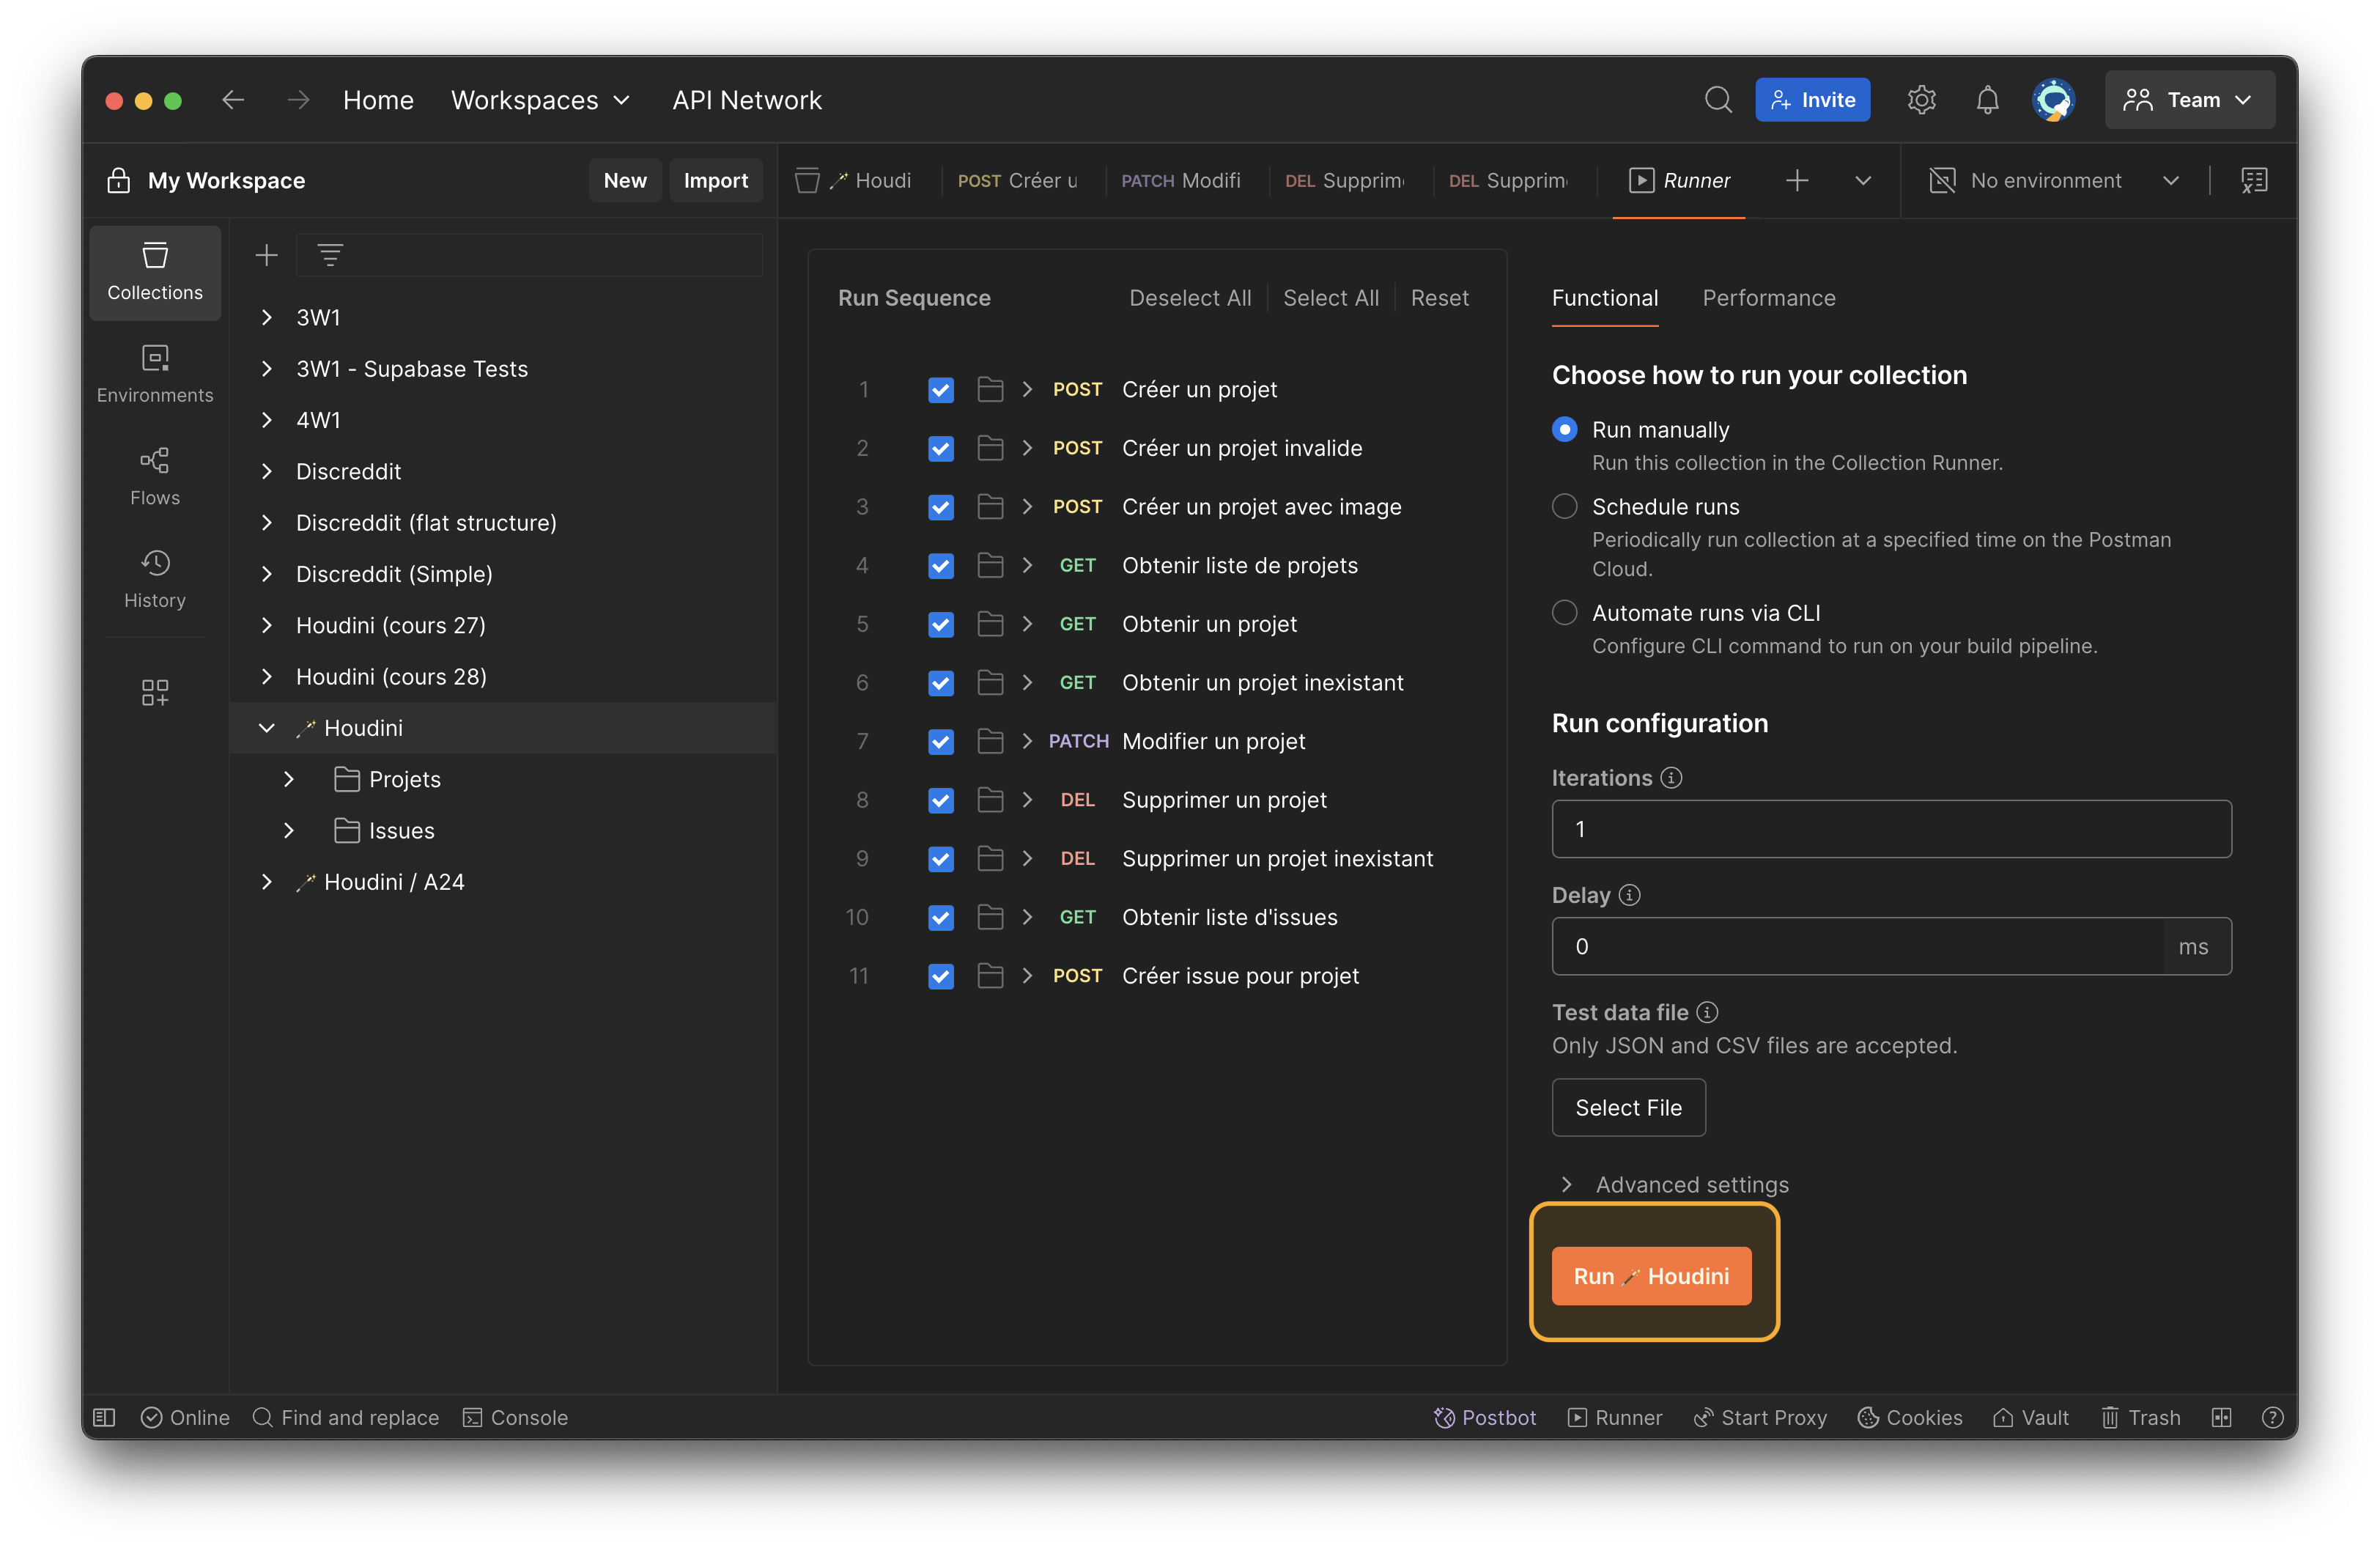This screenshot has height=1548, width=2380.
Task: Open the Collections sidebar panel
Action: click(155, 272)
